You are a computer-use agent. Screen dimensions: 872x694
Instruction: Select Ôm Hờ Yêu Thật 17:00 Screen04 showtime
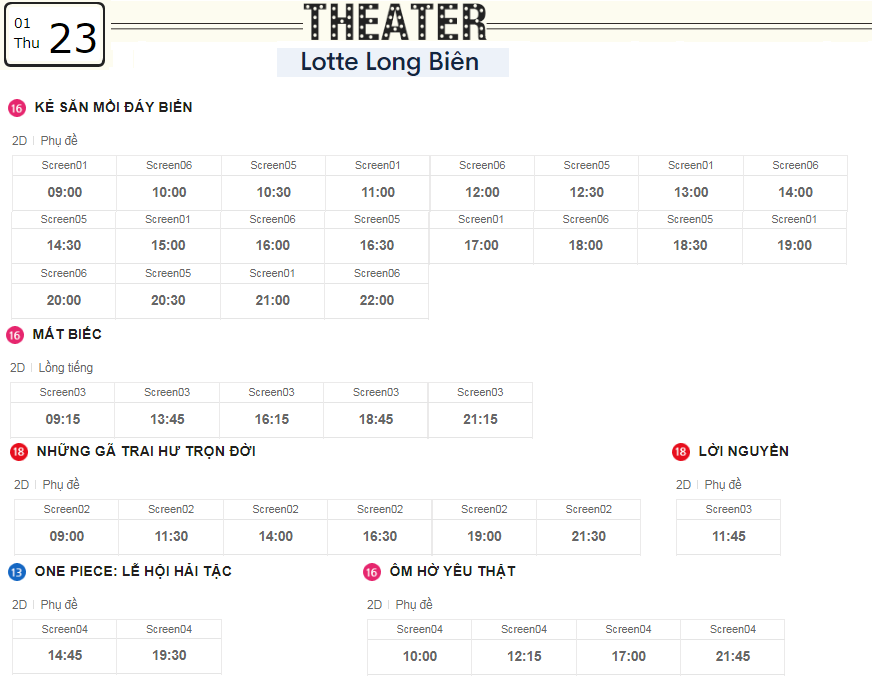tap(628, 647)
